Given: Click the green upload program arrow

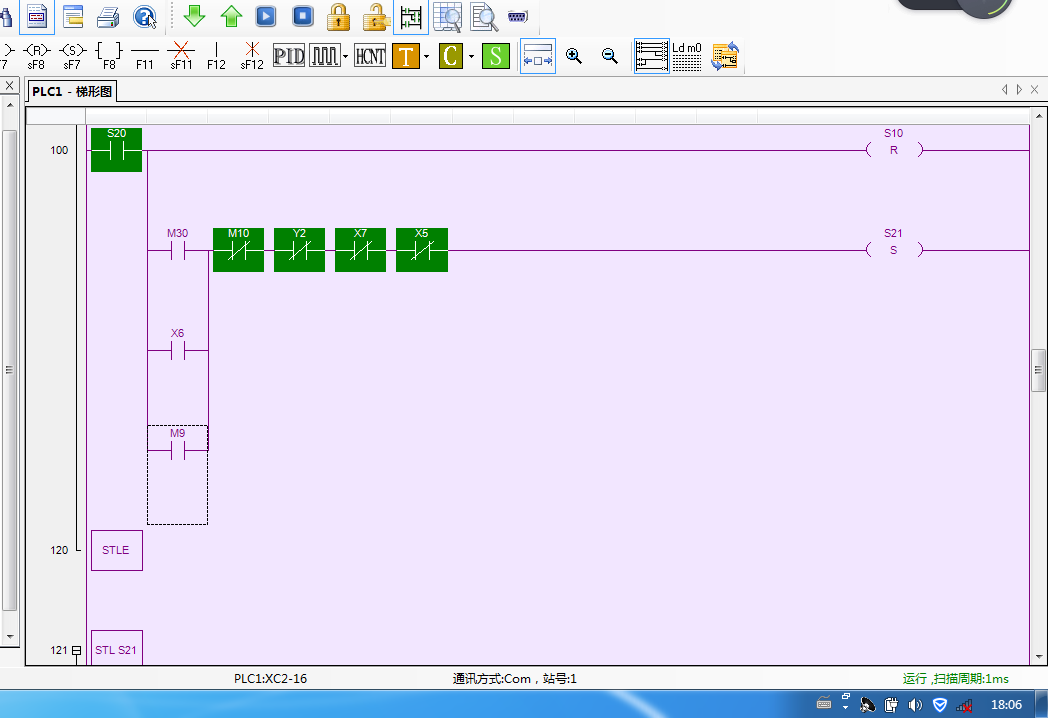Looking at the screenshot, I should [231, 16].
